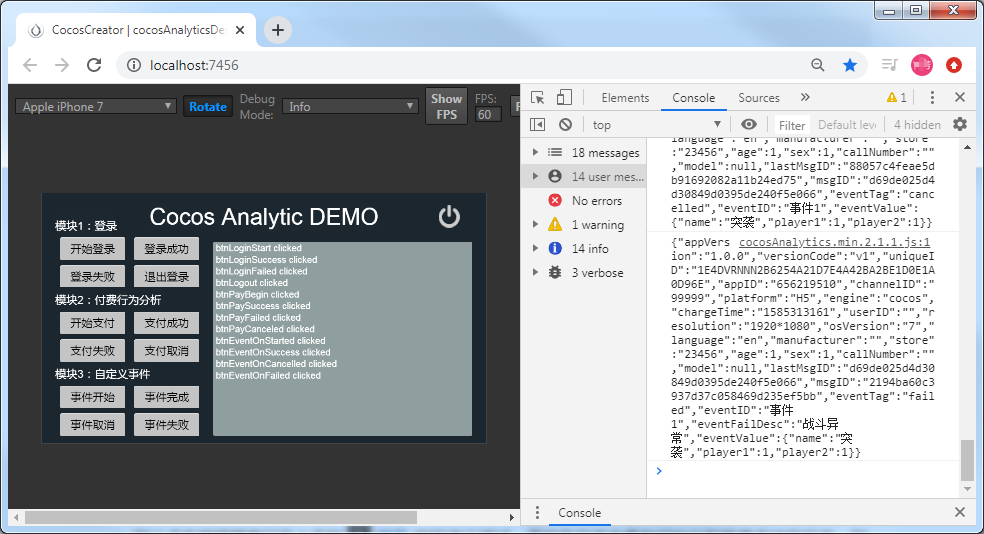The width and height of the screenshot is (984, 534).
Task: Click the 开始登录 button
Action: (x=92, y=248)
